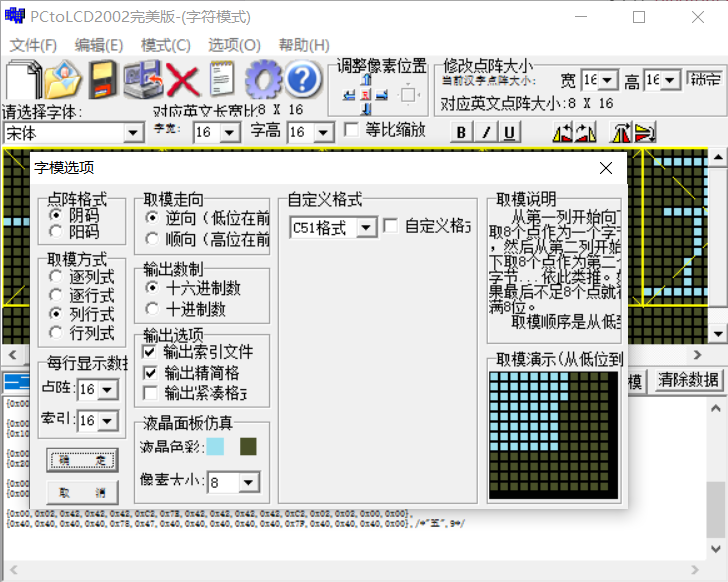Click the red X delete icon
728x582 pixels.
(x=183, y=80)
